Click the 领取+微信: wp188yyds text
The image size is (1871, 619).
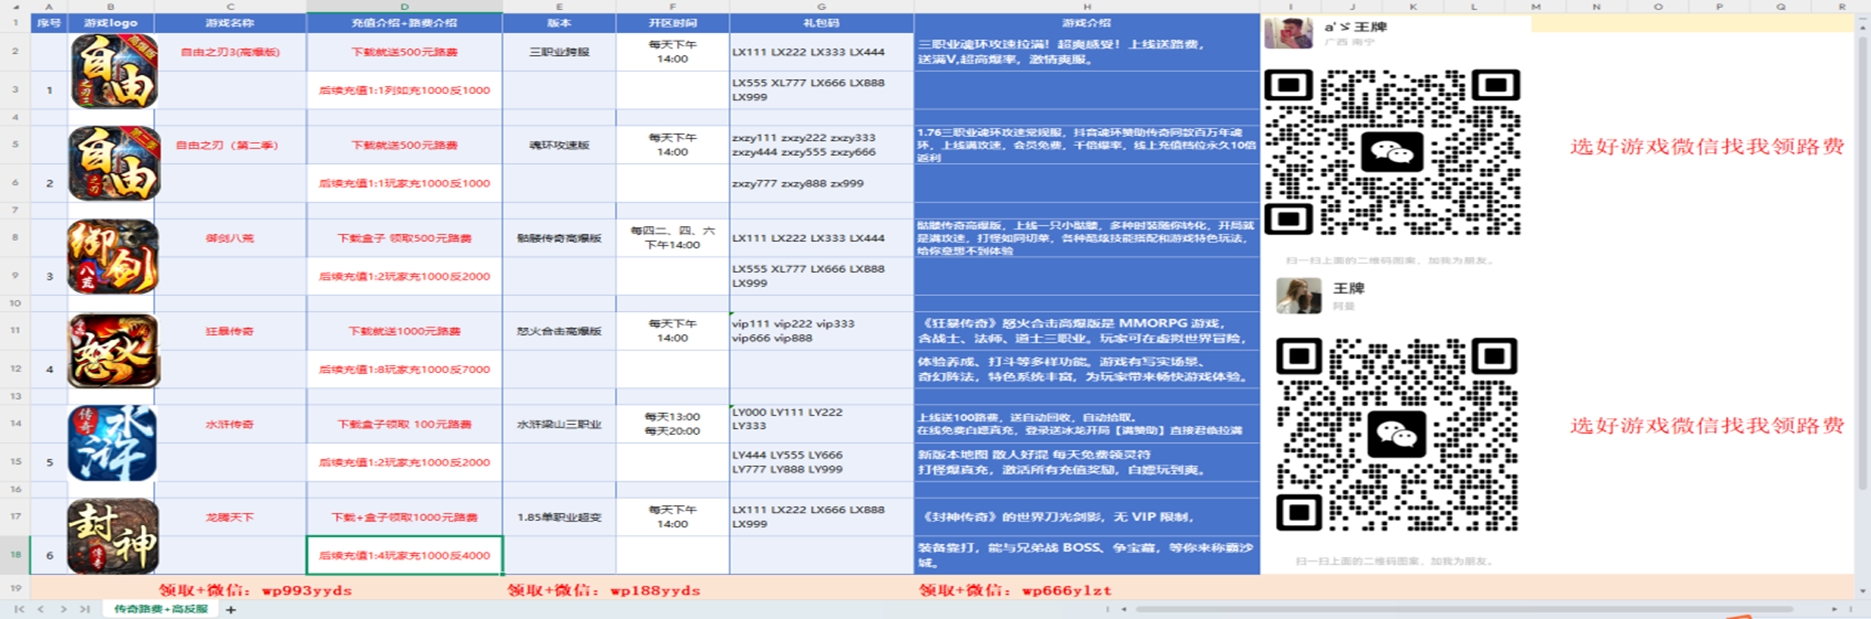(x=603, y=590)
